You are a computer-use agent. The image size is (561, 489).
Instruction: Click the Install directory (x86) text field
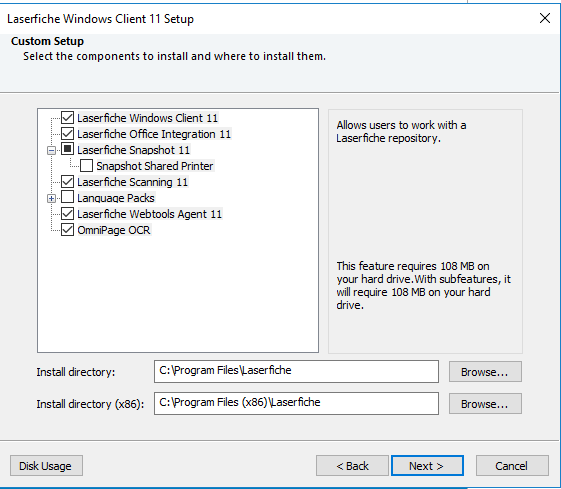296,404
